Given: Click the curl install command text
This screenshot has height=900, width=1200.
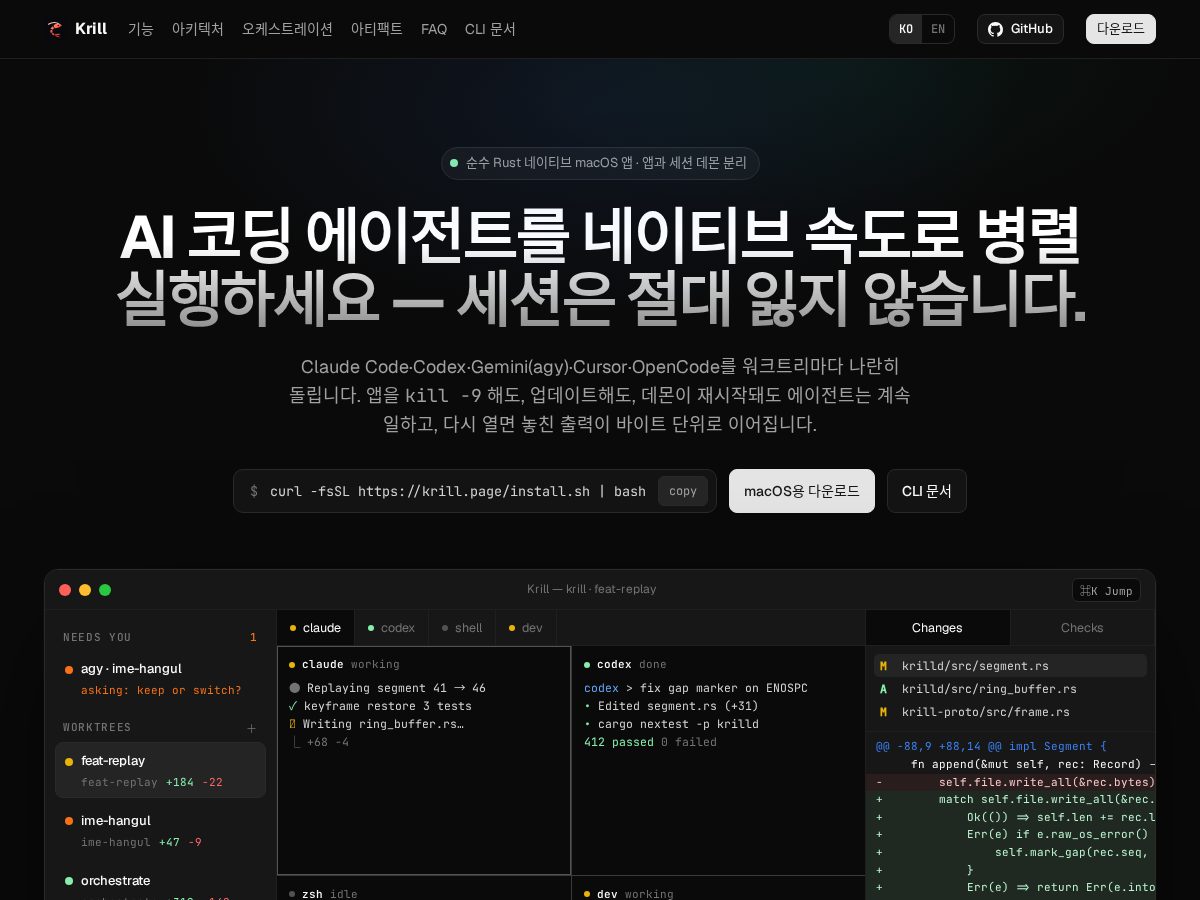Looking at the screenshot, I should (x=458, y=491).
